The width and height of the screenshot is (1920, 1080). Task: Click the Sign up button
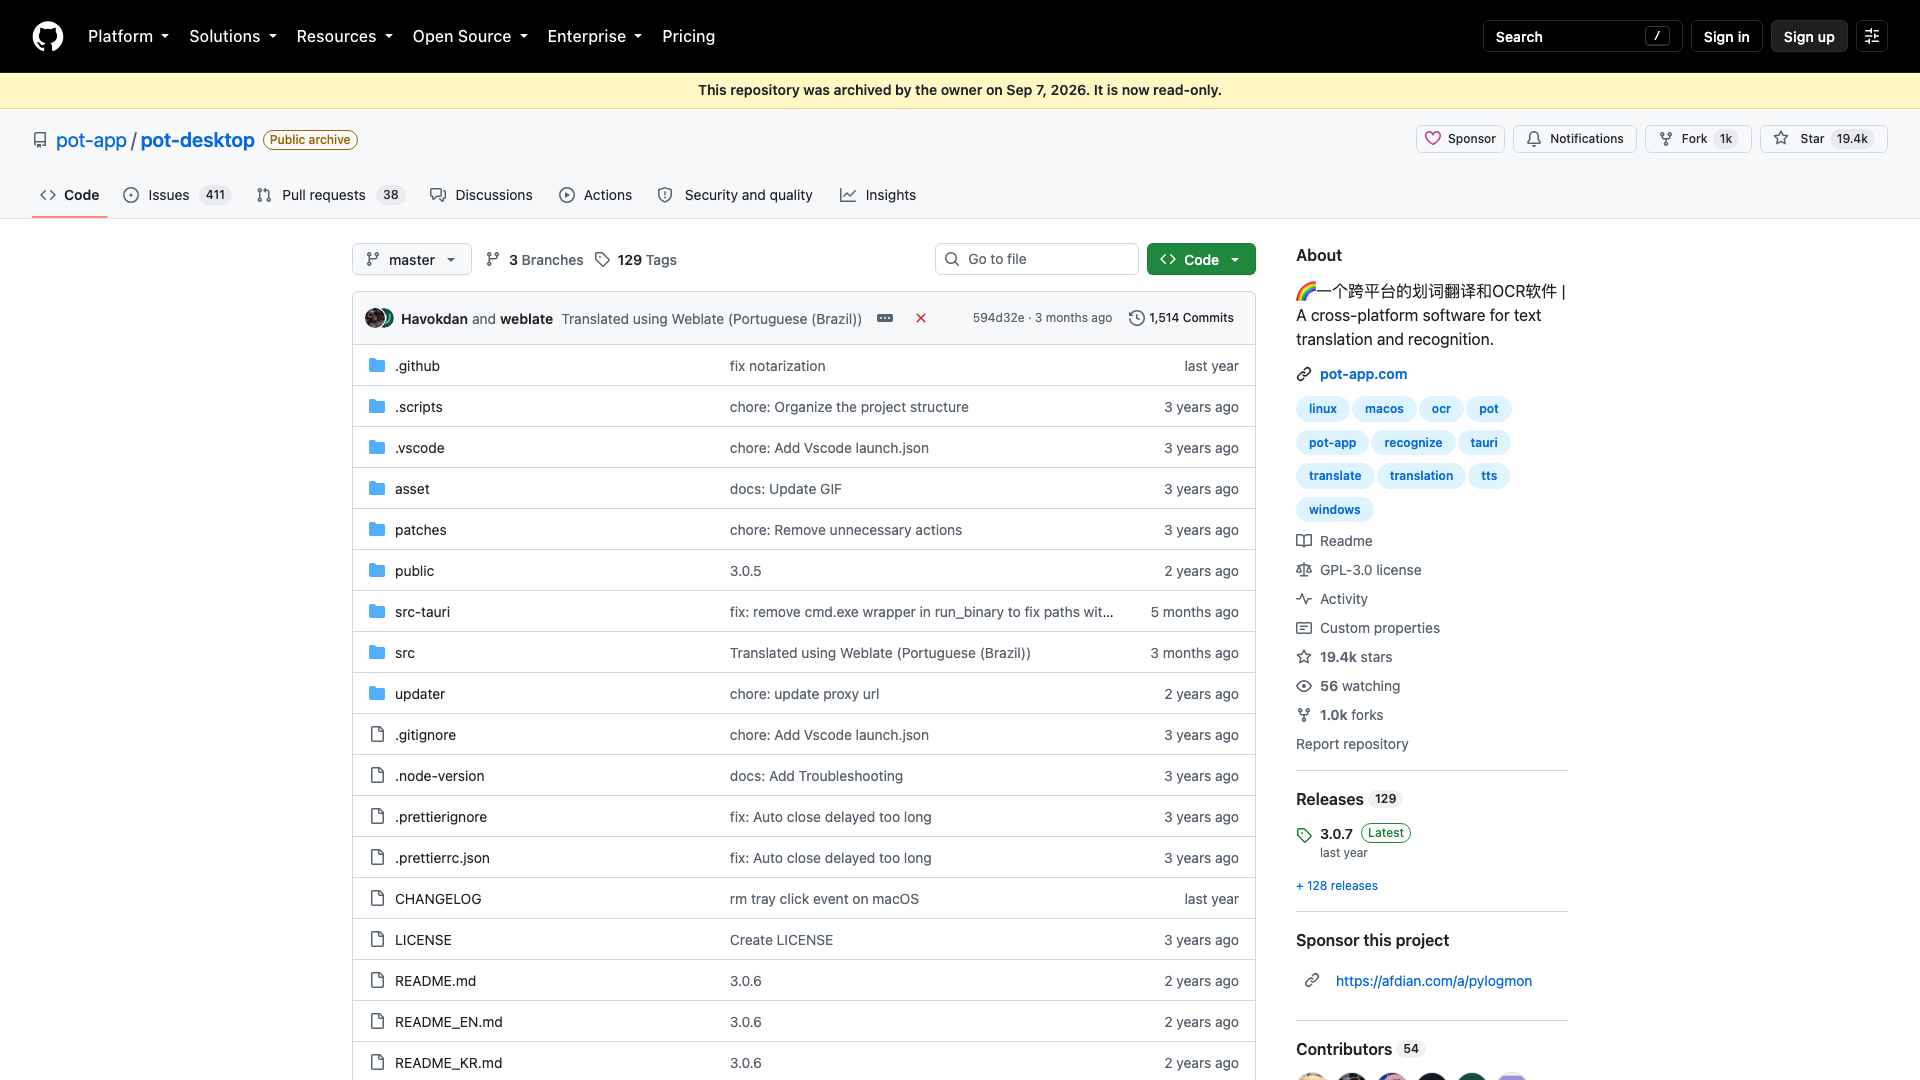point(1809,36)
